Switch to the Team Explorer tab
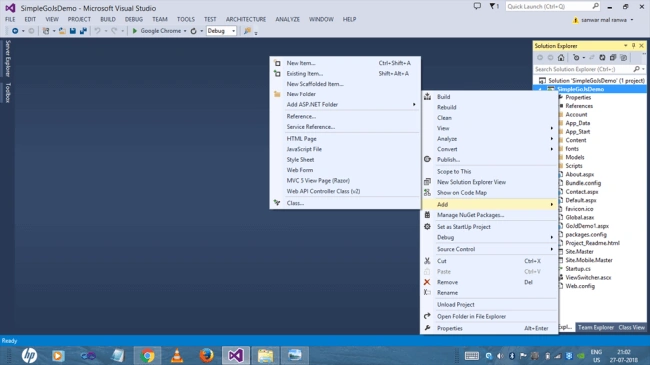The height and width of the screenshot is (365, 650). pyautogui.click(x=596, y=327)
